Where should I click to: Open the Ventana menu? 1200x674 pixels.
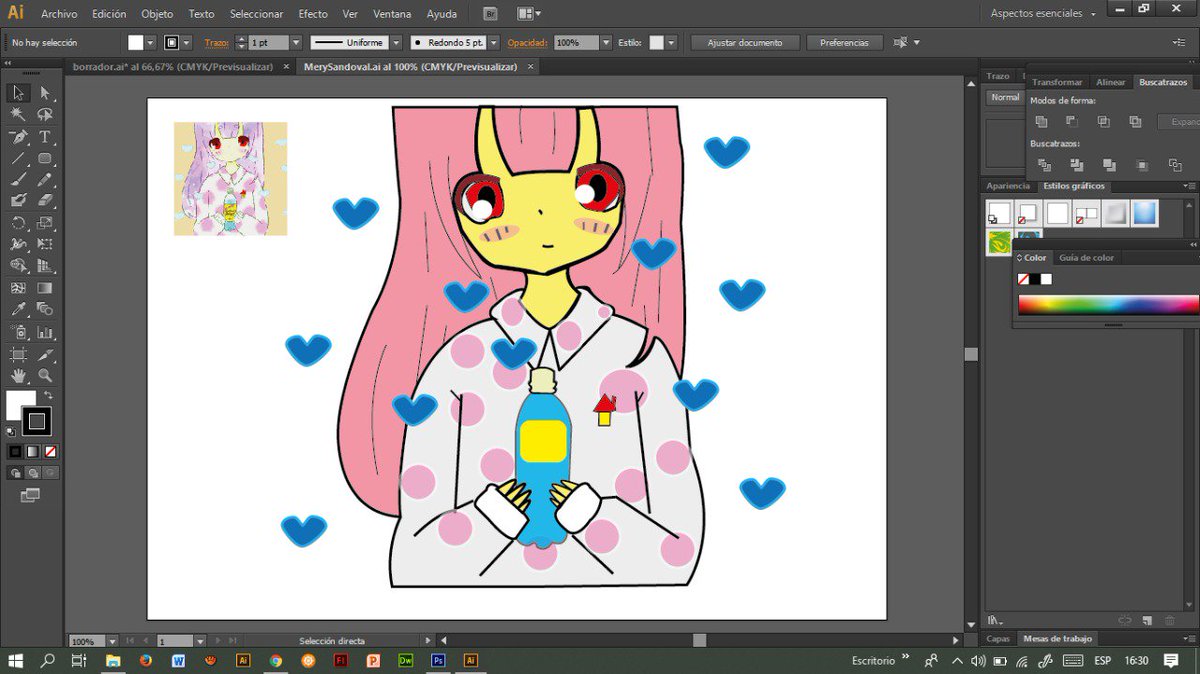tap(392, 14)
